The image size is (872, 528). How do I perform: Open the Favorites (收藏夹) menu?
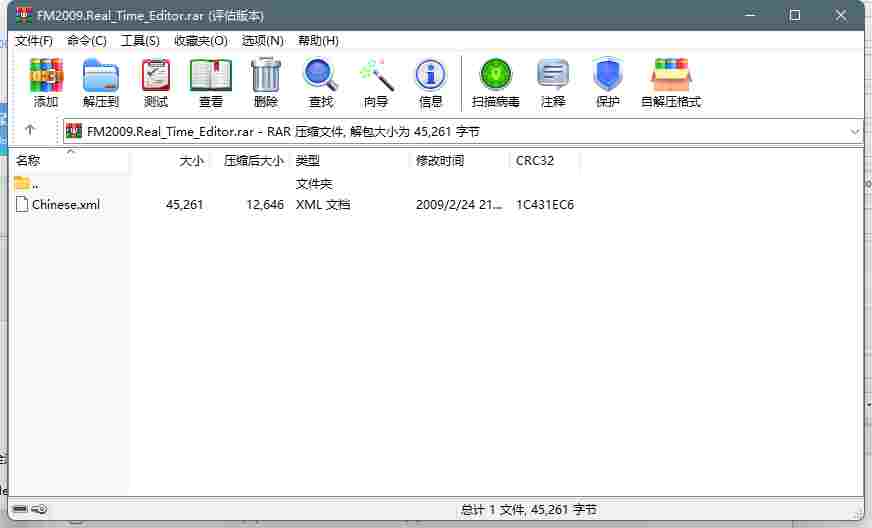click(201, 41)
